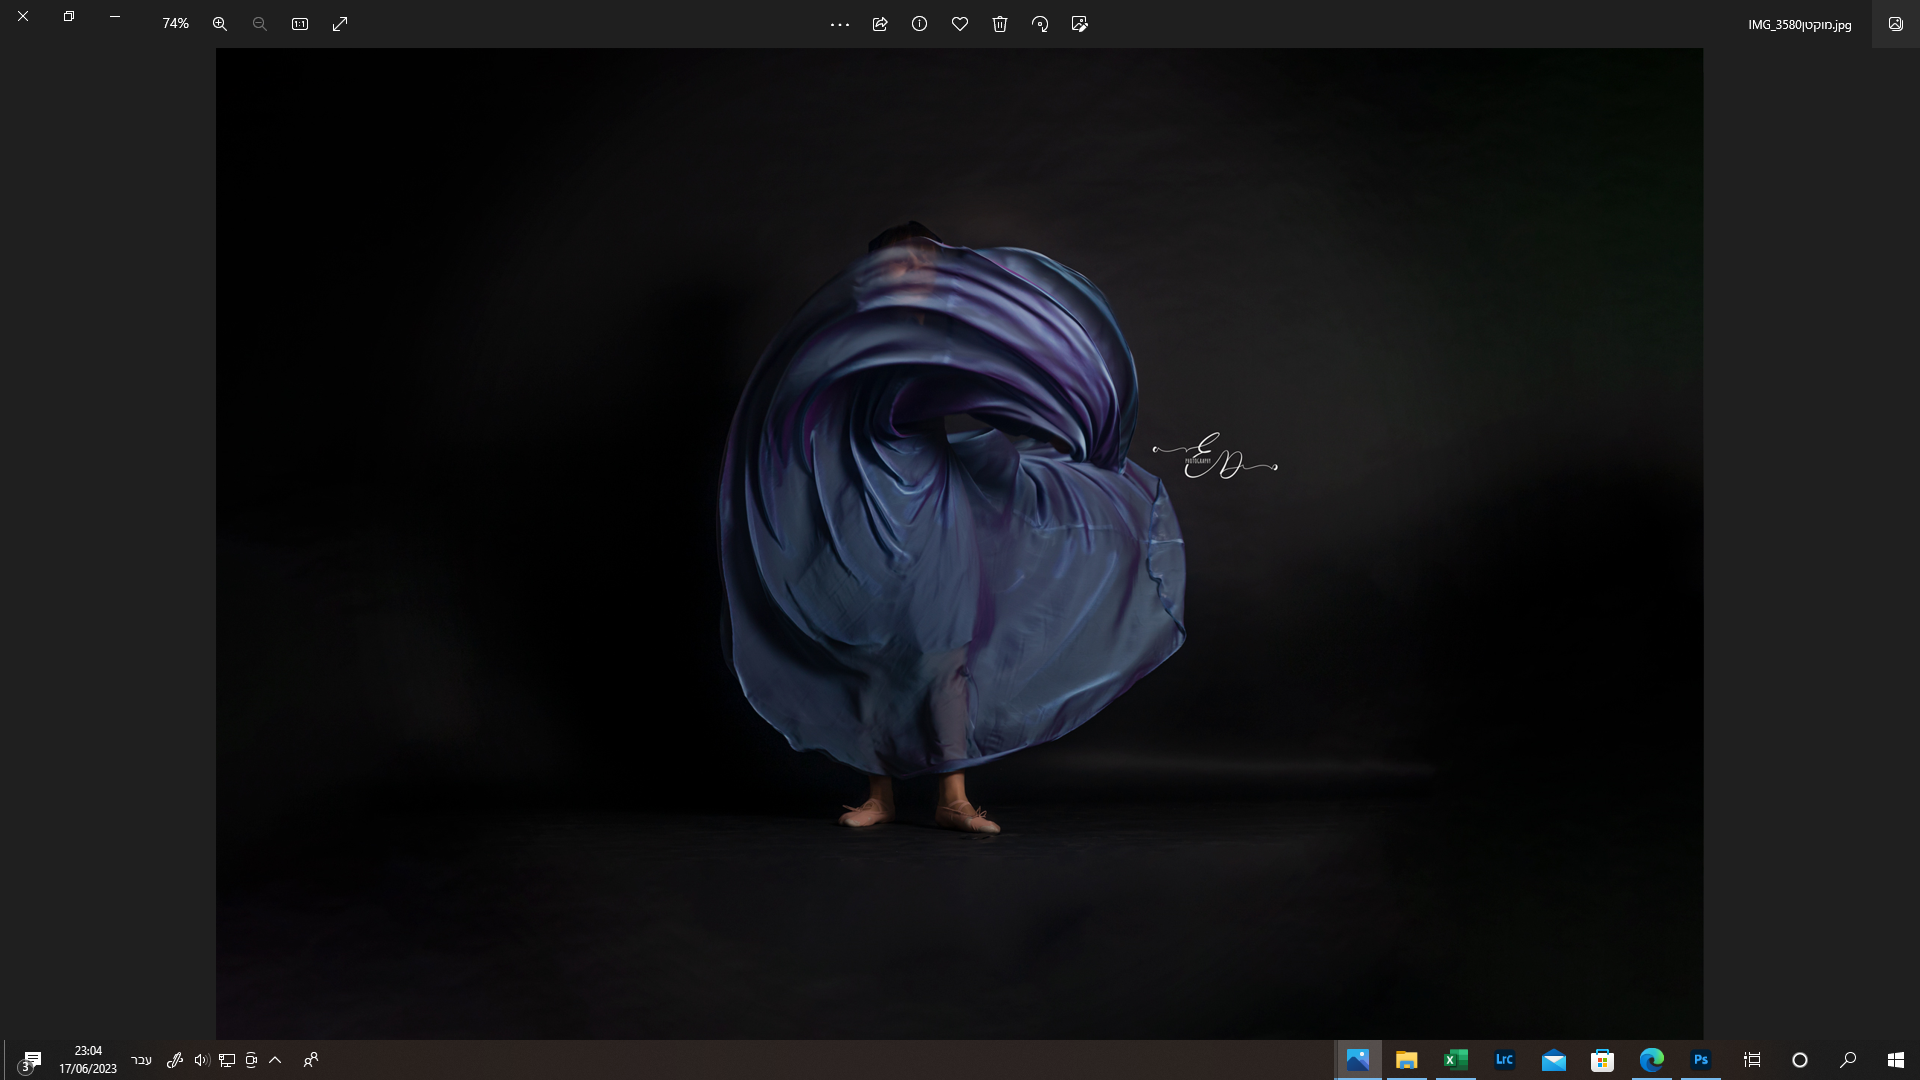This screenshot has height=1080, width=1920.
Task: Open notifications showing 3 alerts
Action: [28, 1060]
